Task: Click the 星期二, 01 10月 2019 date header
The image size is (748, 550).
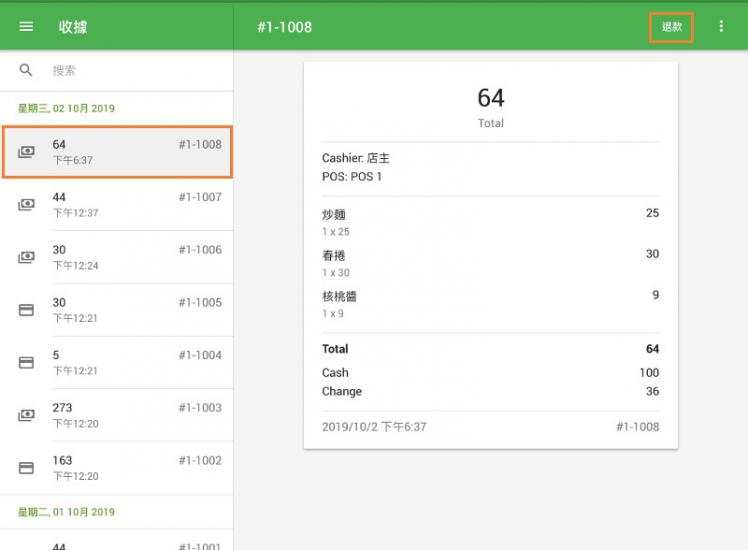Action: click(x=66, y=512)
